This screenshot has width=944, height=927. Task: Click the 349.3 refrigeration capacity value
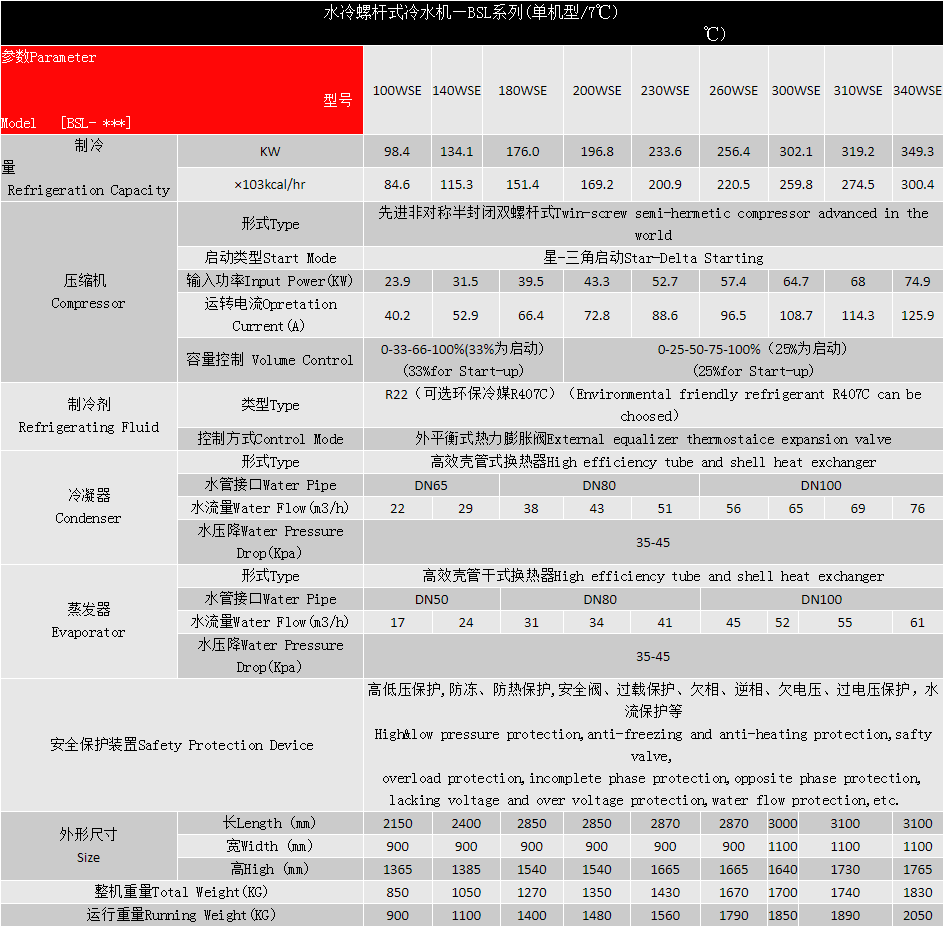point(917,152)
